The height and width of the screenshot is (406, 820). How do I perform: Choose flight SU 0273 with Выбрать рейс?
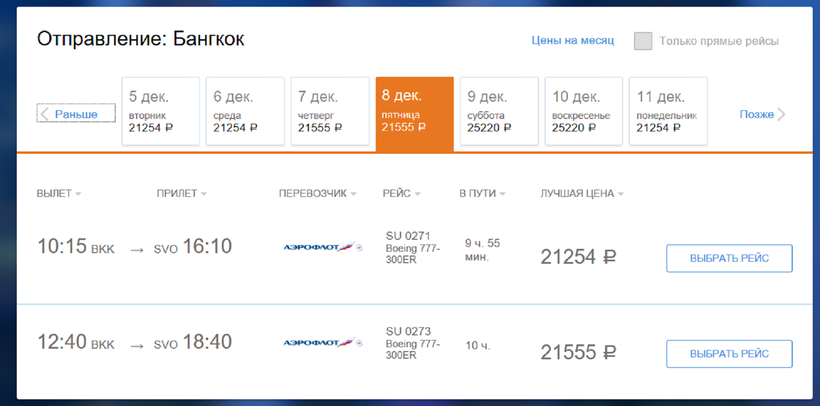(729, 354)
